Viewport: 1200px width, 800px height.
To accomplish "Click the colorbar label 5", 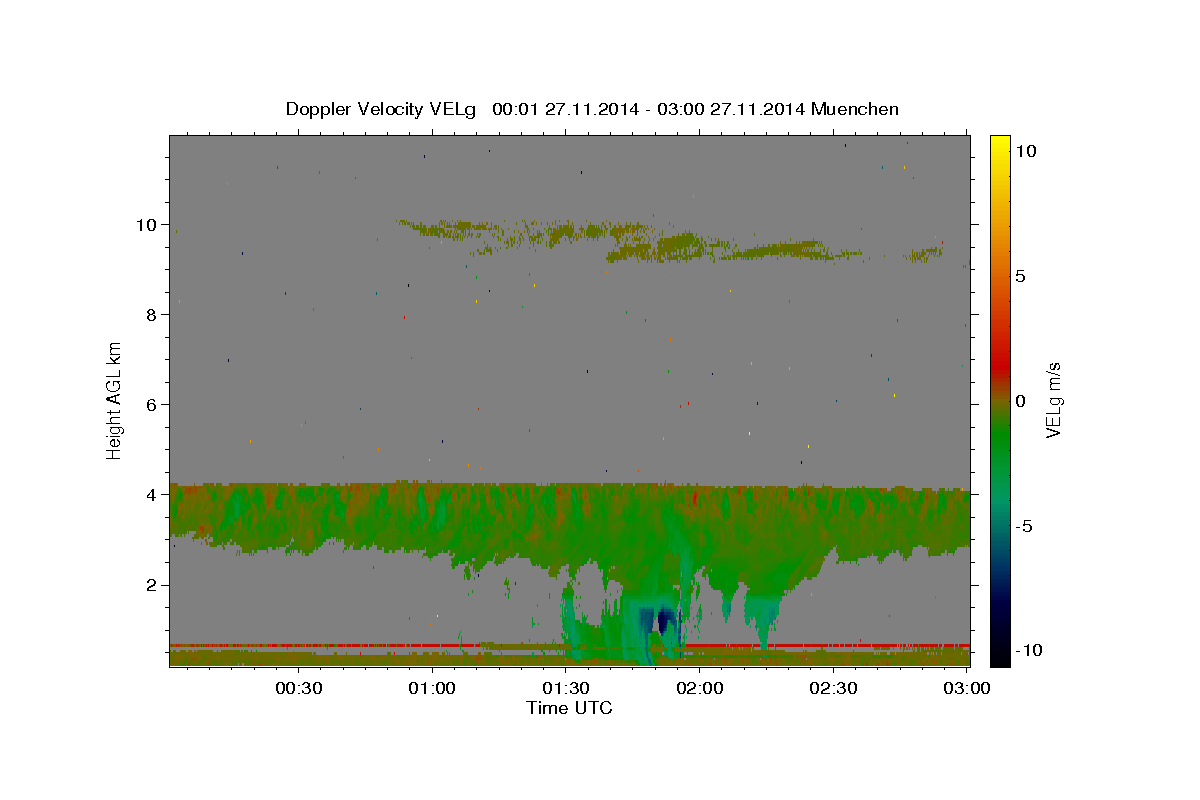I will point(1020,276).
